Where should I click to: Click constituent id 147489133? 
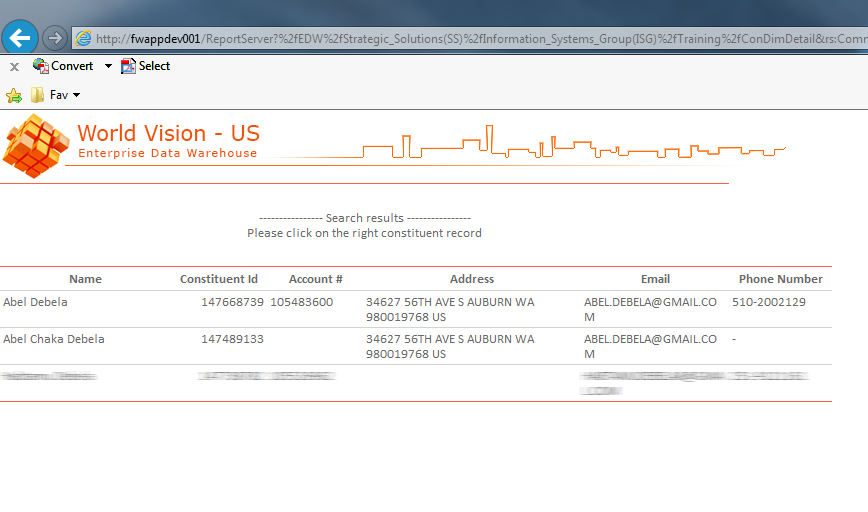(x=232, y=339)
